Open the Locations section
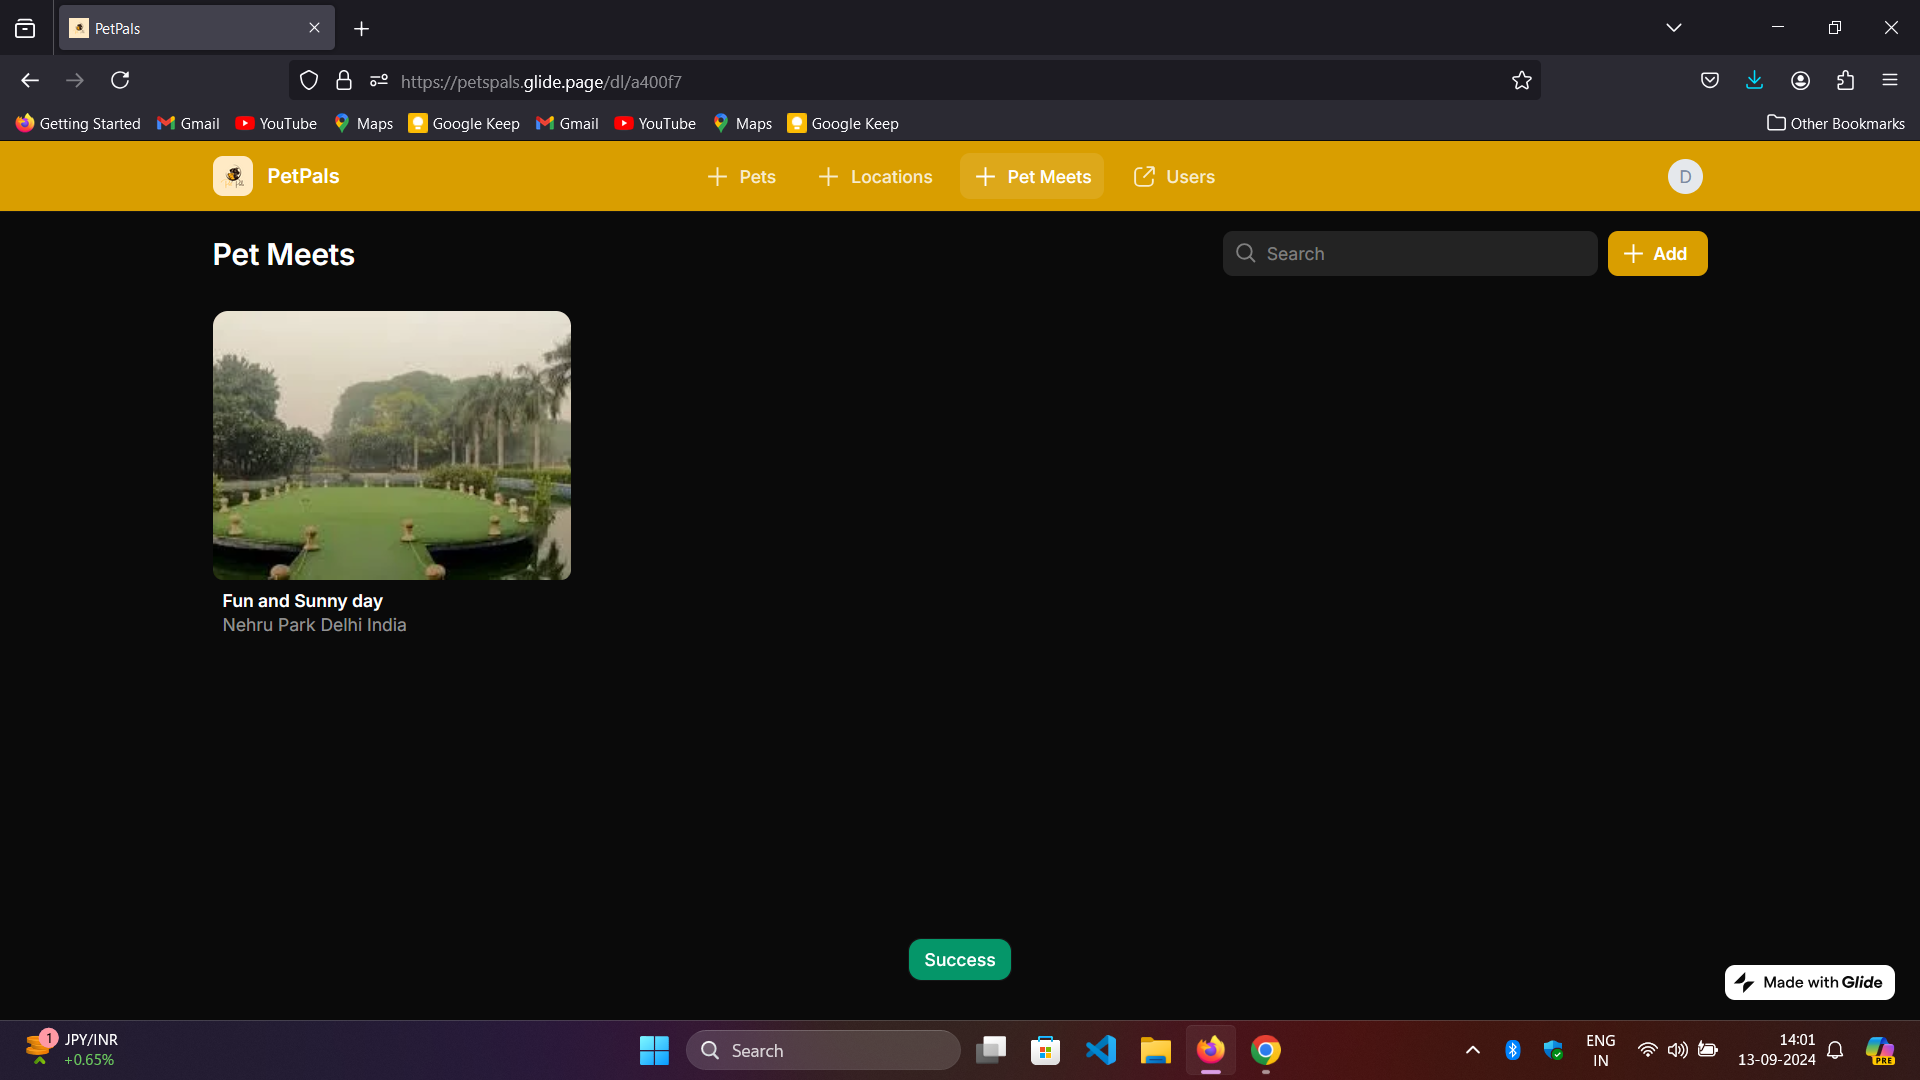Viewport: 1920px width, 1080px height. 874,176
